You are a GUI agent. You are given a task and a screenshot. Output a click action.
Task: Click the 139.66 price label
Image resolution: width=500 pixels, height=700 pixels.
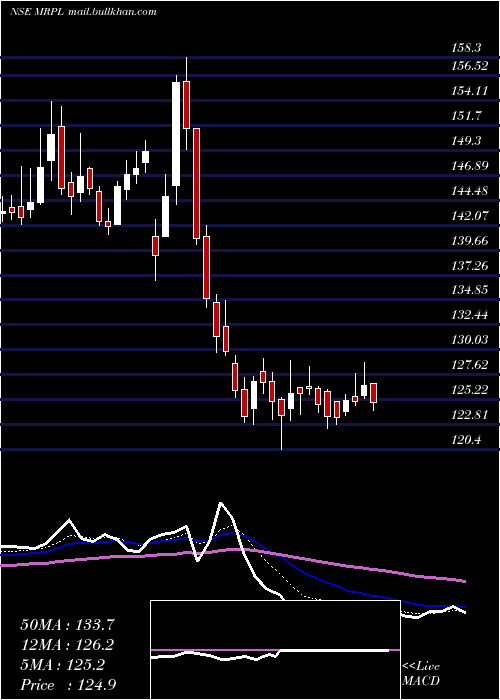tap(469, 241)
